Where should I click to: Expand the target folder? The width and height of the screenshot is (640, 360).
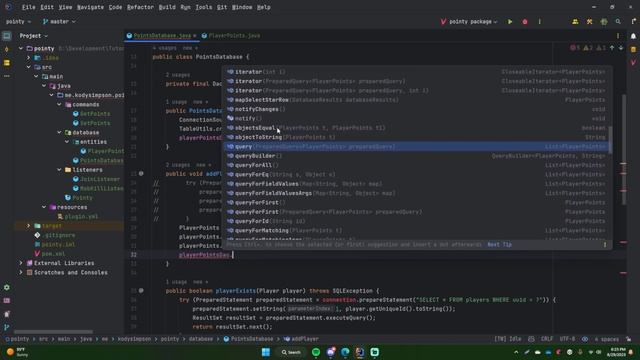29,226
